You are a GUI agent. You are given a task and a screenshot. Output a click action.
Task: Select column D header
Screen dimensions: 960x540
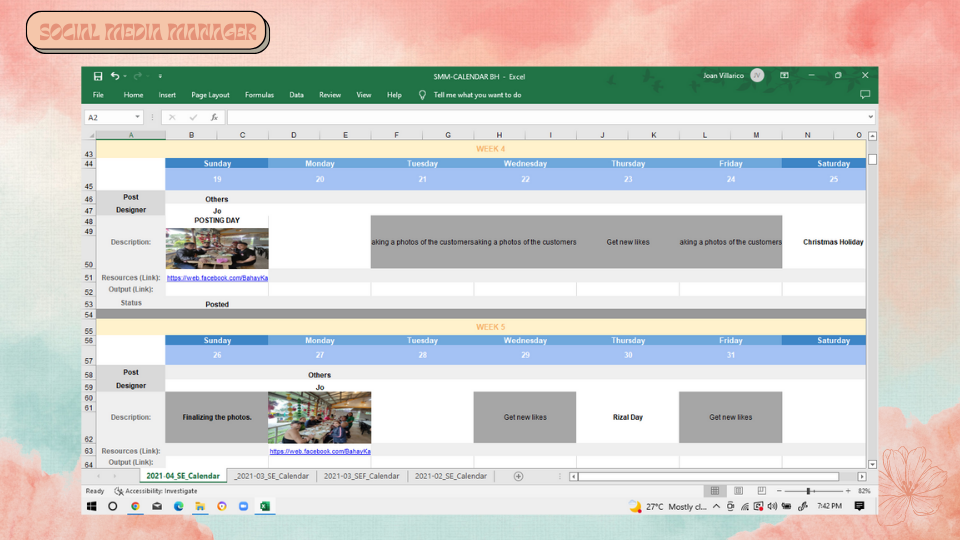click(294, 135)
